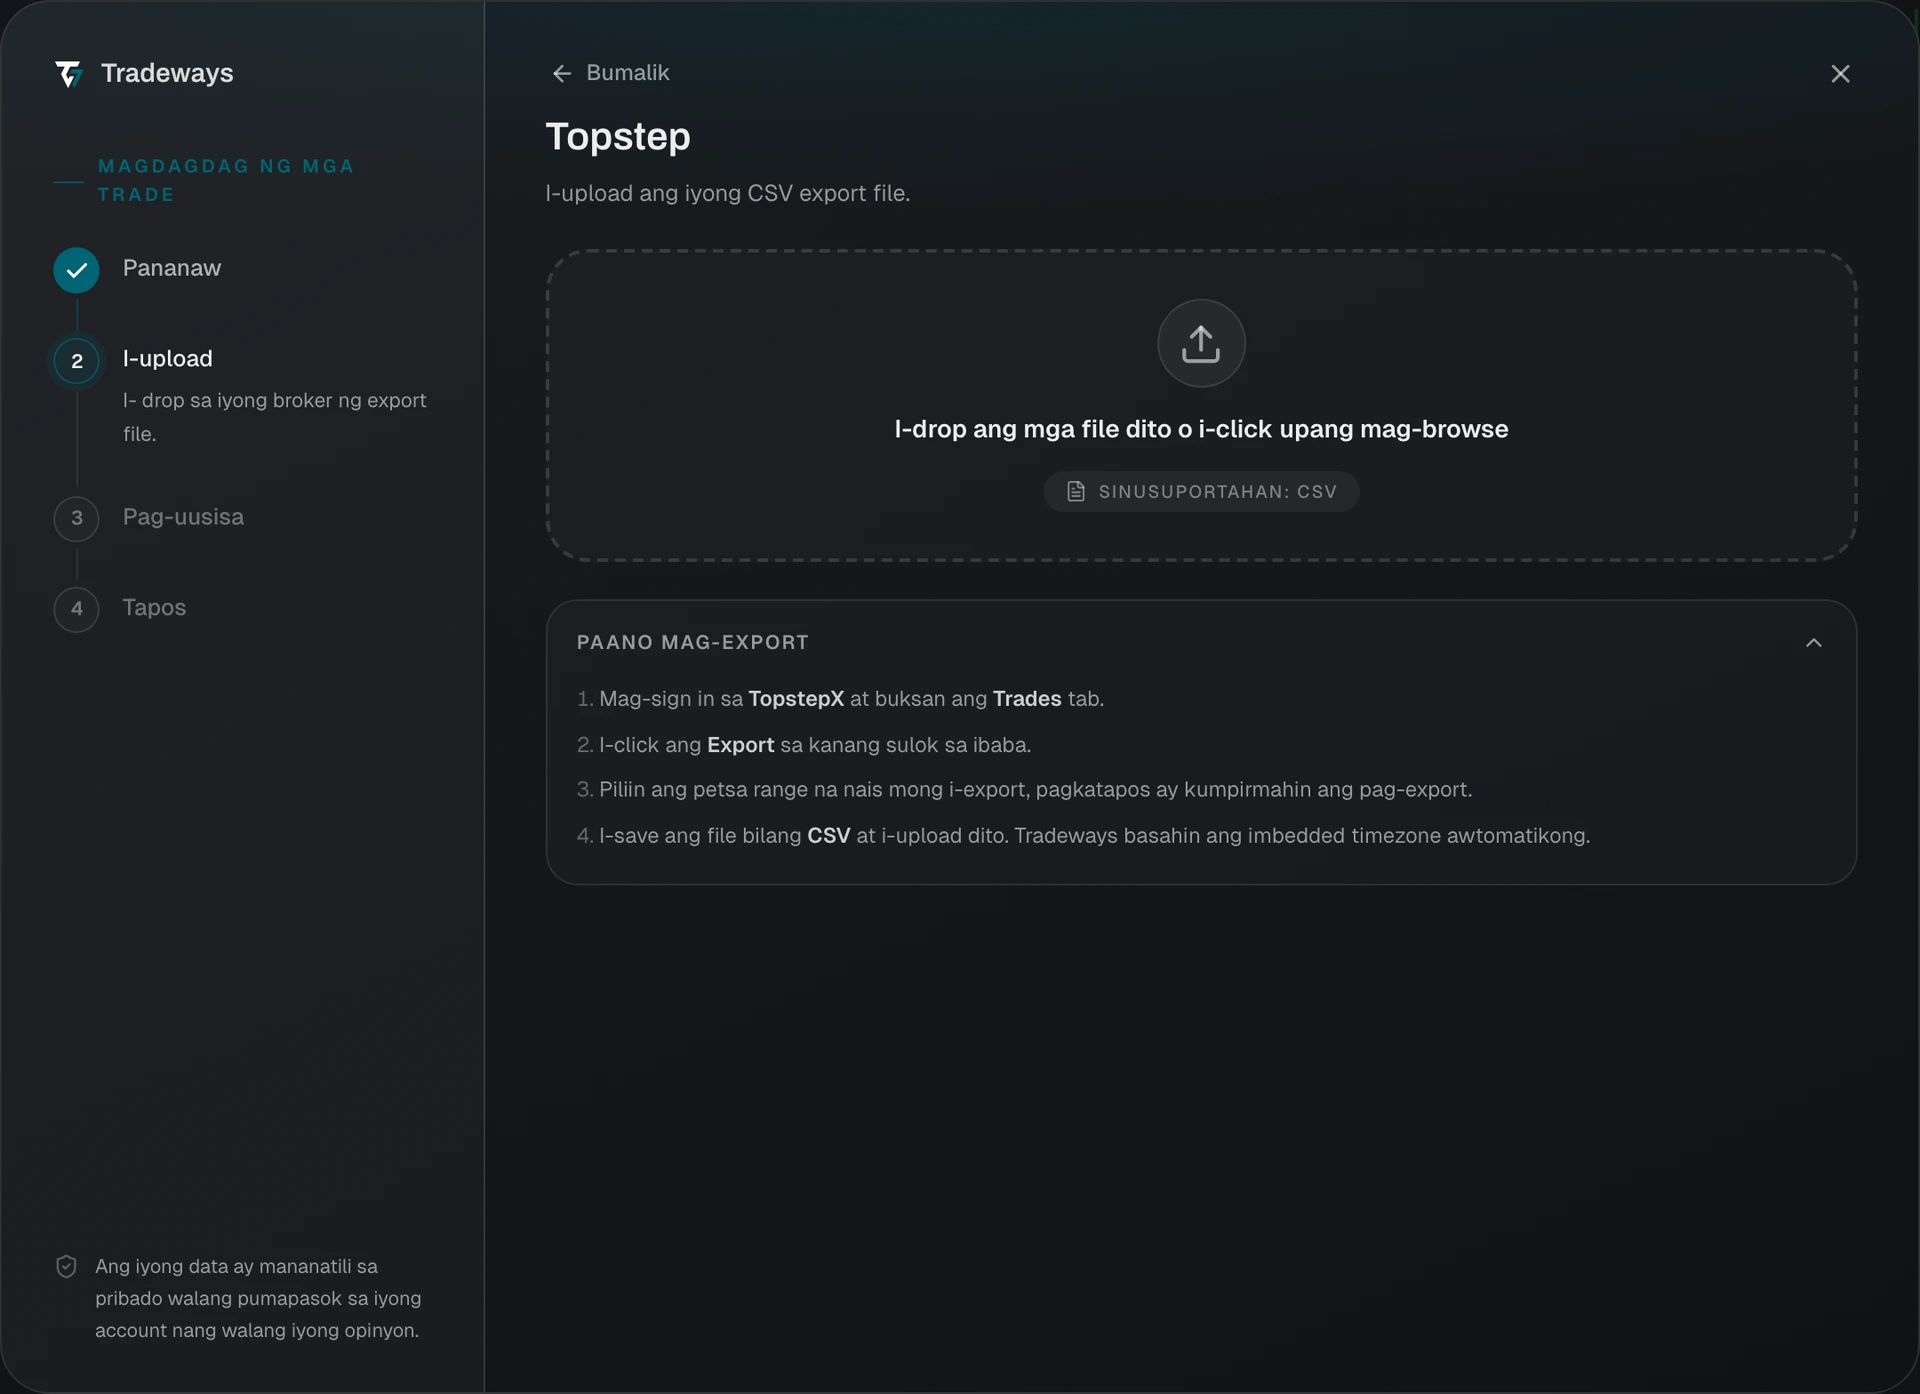Screen dimensions: 1920x1394
Task: Click the Tradeways logo icon
Action: tap(68, 74)
